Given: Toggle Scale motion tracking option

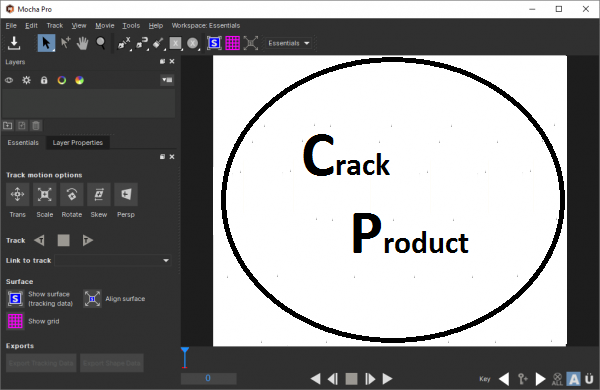Looking at the screenshot, I should pos(45,194).
